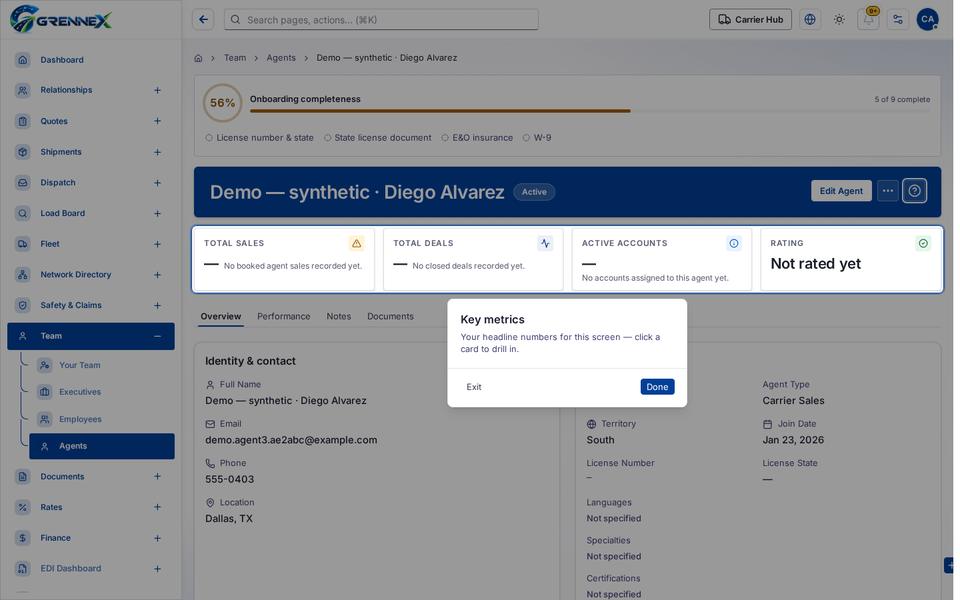Click the back arrow button
This screenshot has width=960, height=600.
pyautogui.click(x=203, y=20)
